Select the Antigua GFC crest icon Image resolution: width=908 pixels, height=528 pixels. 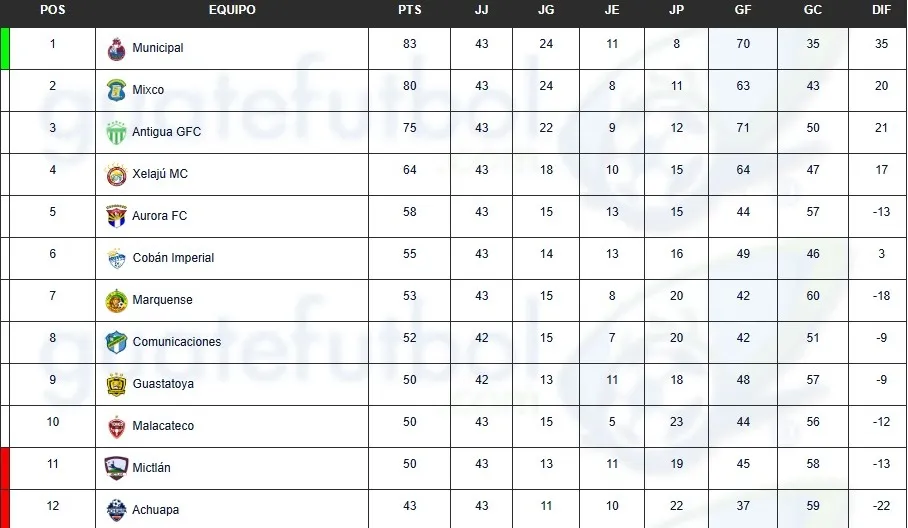(x=117, y=132)
